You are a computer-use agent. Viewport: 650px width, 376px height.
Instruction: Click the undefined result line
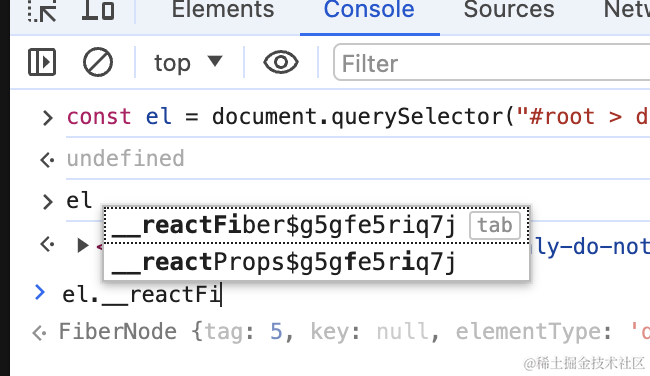[x=126, y=158]
